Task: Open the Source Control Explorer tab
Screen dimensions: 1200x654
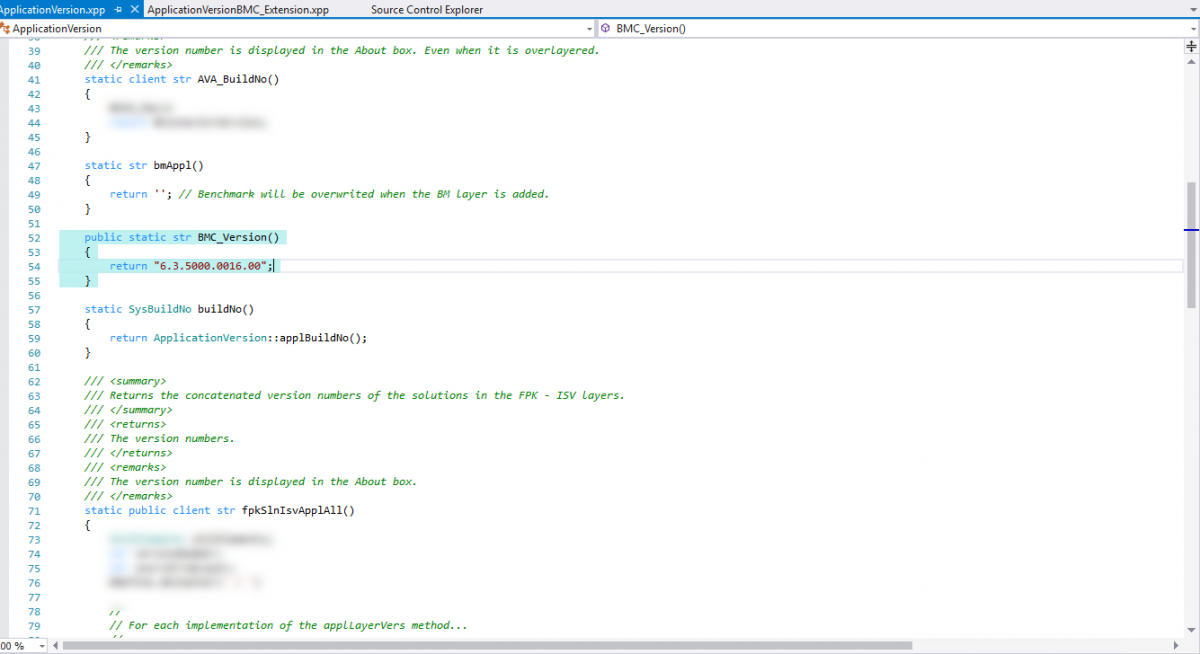Action: pyautogui.click(x=426, y=9)
